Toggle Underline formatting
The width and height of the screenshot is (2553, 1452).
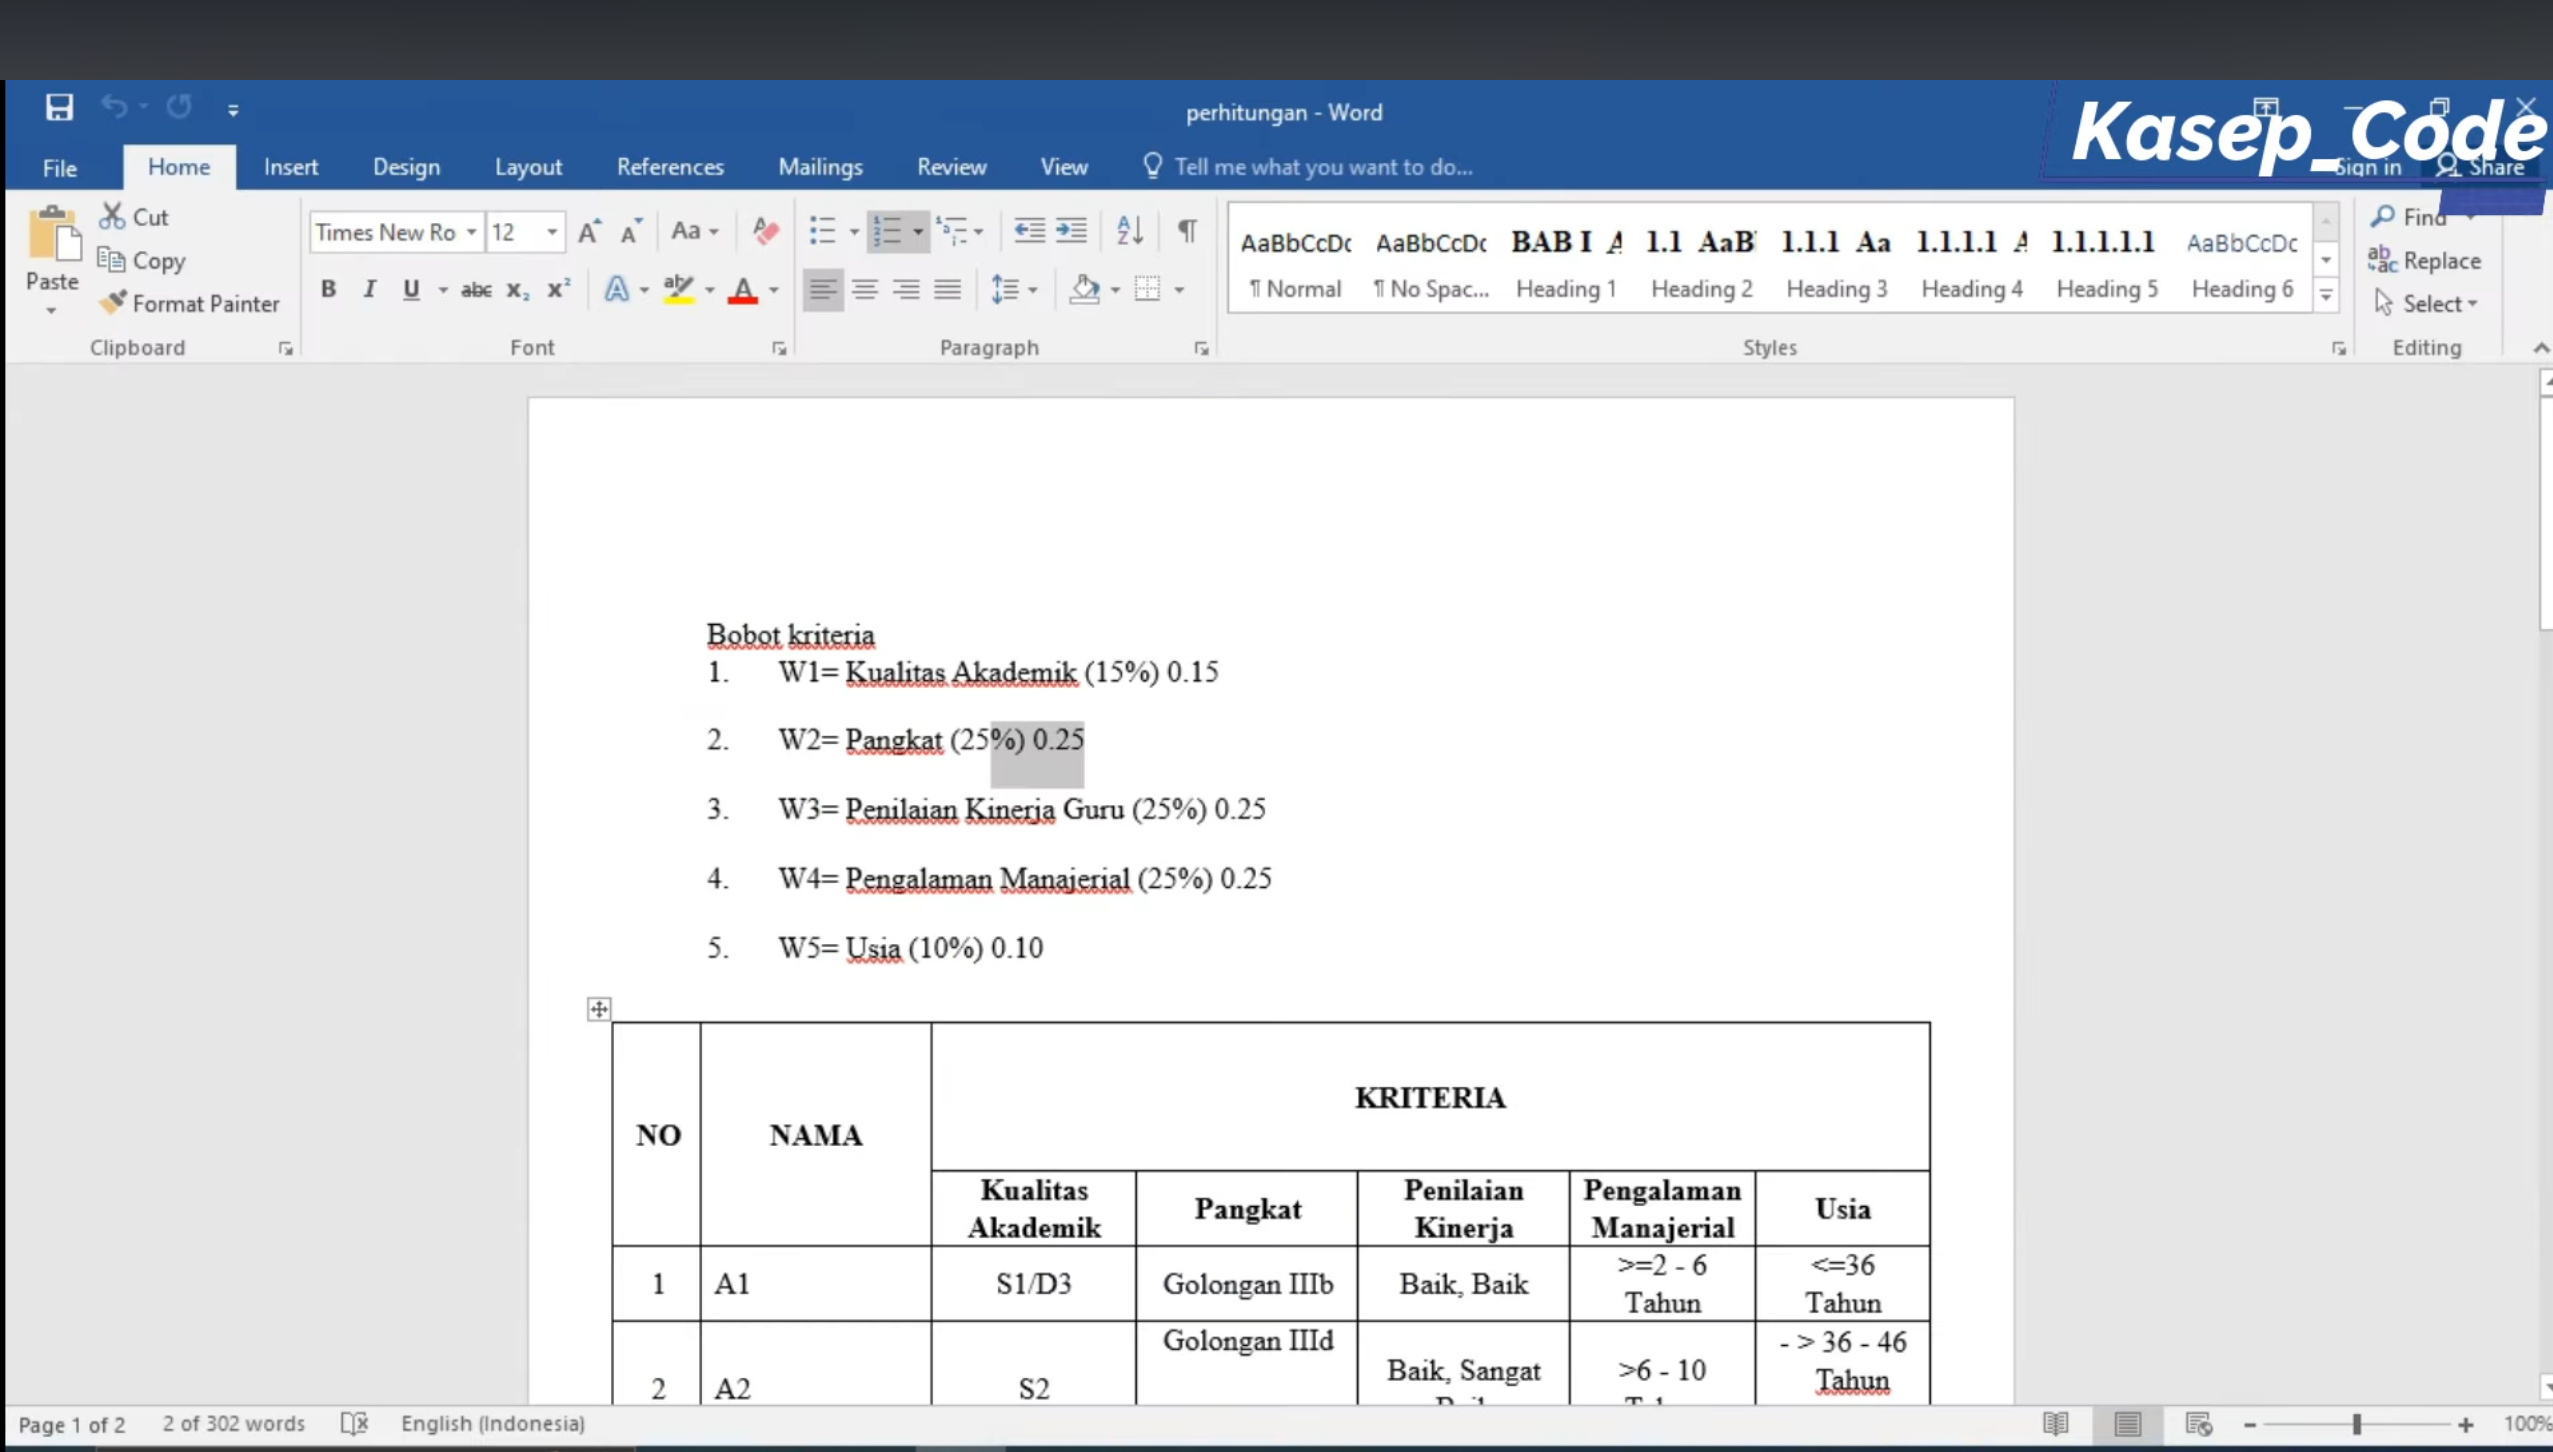[x=410, y=290]
